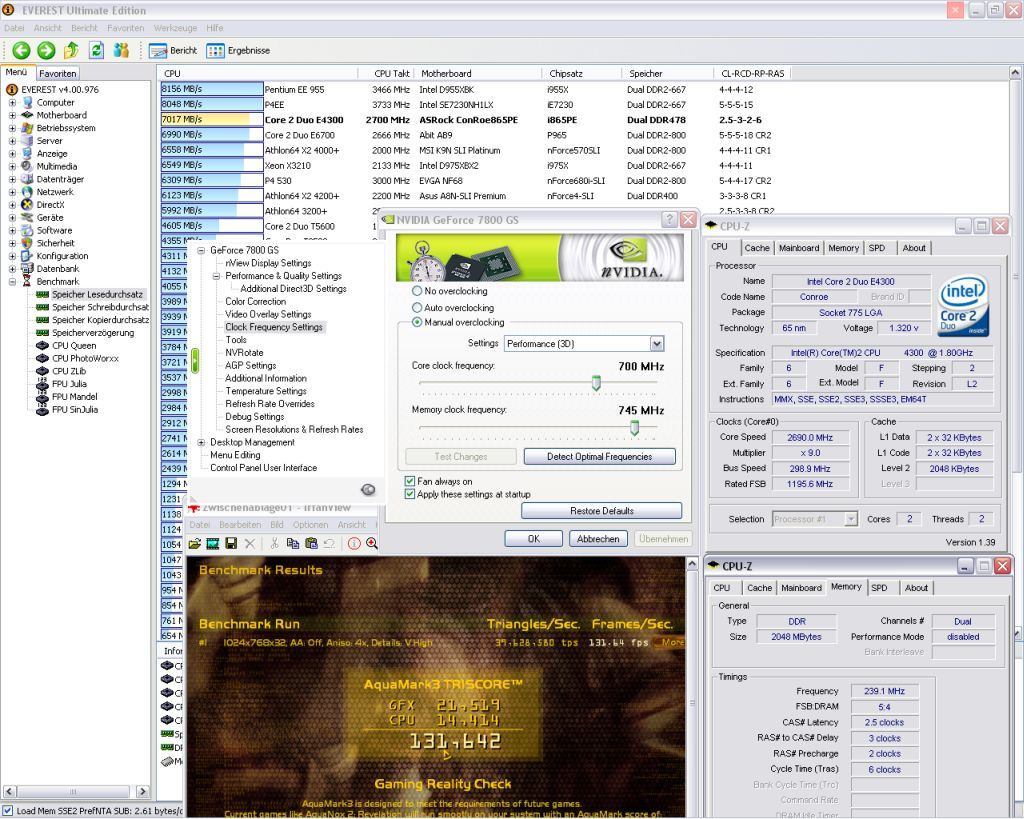Screen dimensions: 1024x819
Task: Click the Abbrechen button
Action: click(x=598, y=539)
